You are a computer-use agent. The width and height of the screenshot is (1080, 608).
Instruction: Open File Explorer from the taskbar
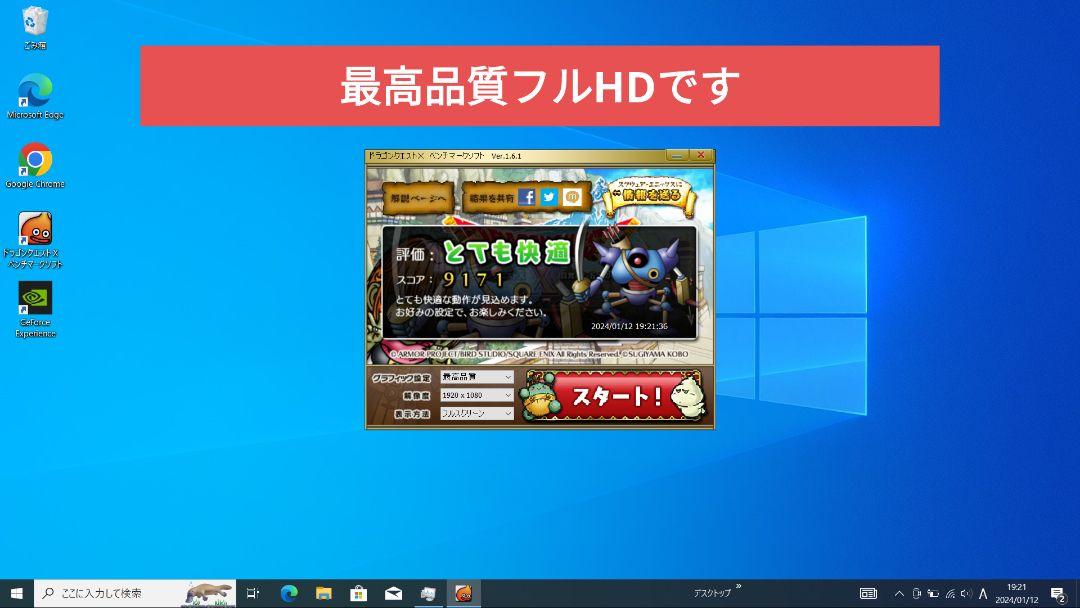(324, 593)
